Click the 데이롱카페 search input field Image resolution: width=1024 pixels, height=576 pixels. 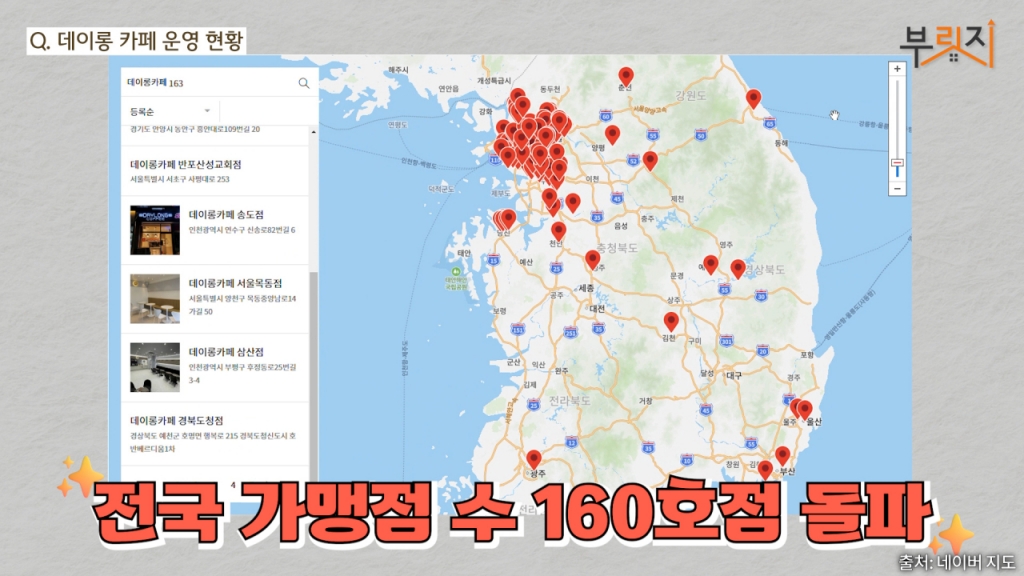coord(210,83)
